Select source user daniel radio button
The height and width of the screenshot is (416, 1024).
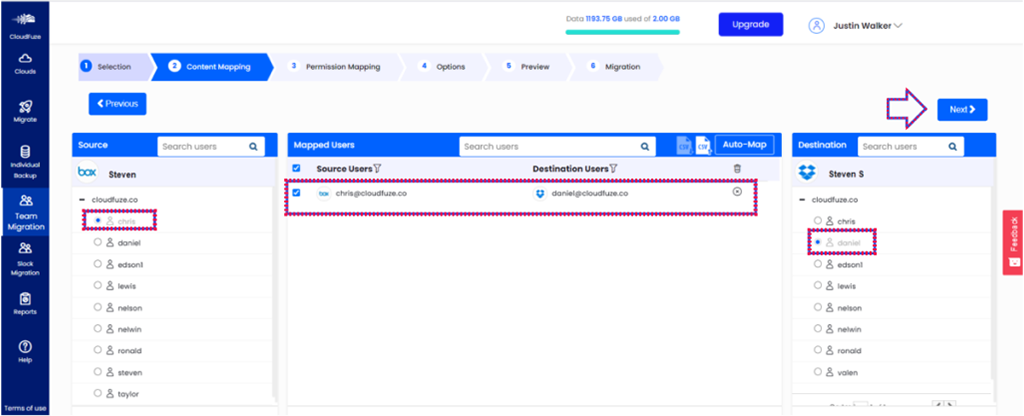tap(98, 242)
